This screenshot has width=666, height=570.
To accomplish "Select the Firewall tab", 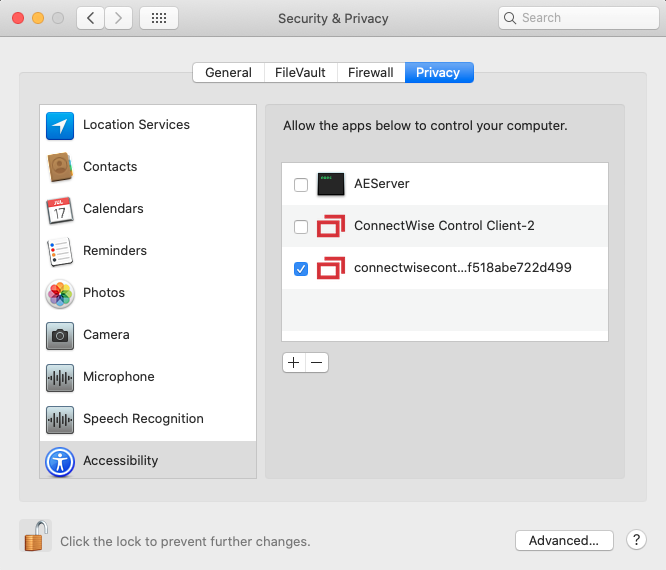I will tap(371, 73).
